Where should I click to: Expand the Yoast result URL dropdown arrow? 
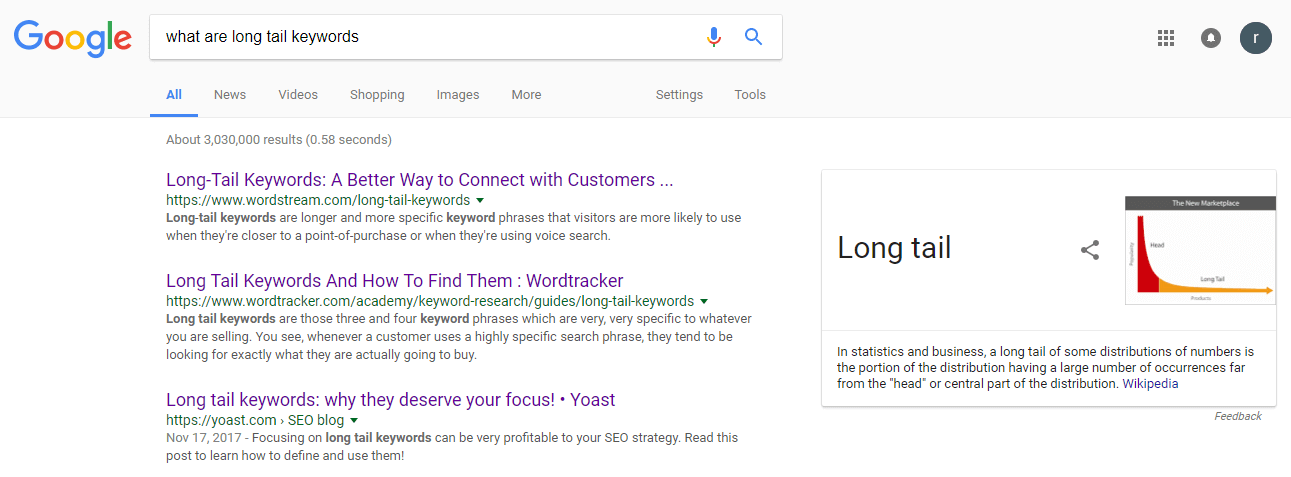pyautogui.click(x=354, y=420)
